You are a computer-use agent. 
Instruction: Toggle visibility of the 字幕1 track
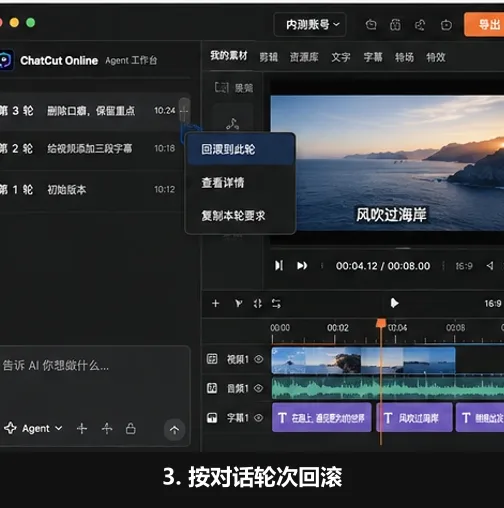tap(259, 418)
